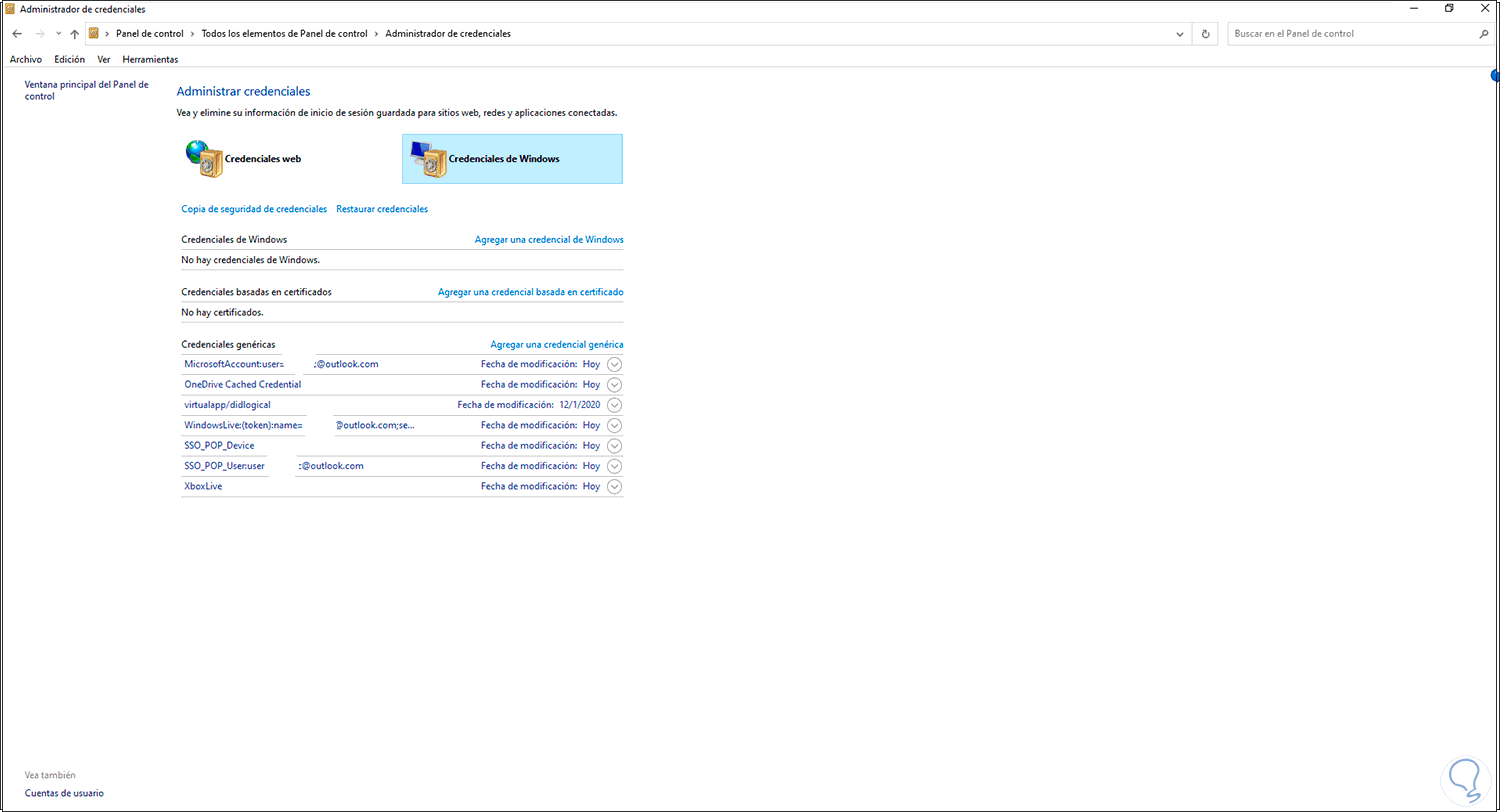
Task: Open the Edición menu
Action: 70,59
